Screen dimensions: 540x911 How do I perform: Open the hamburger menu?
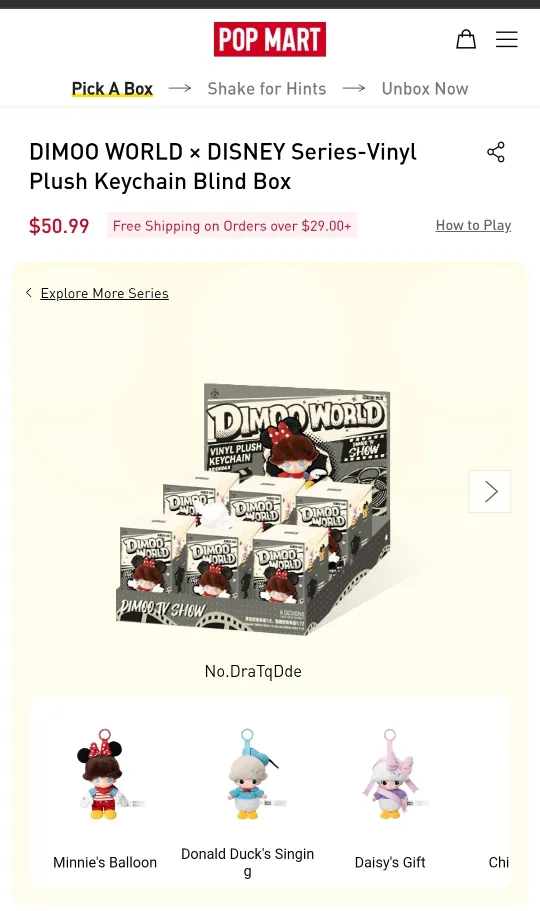click(506, 40)
